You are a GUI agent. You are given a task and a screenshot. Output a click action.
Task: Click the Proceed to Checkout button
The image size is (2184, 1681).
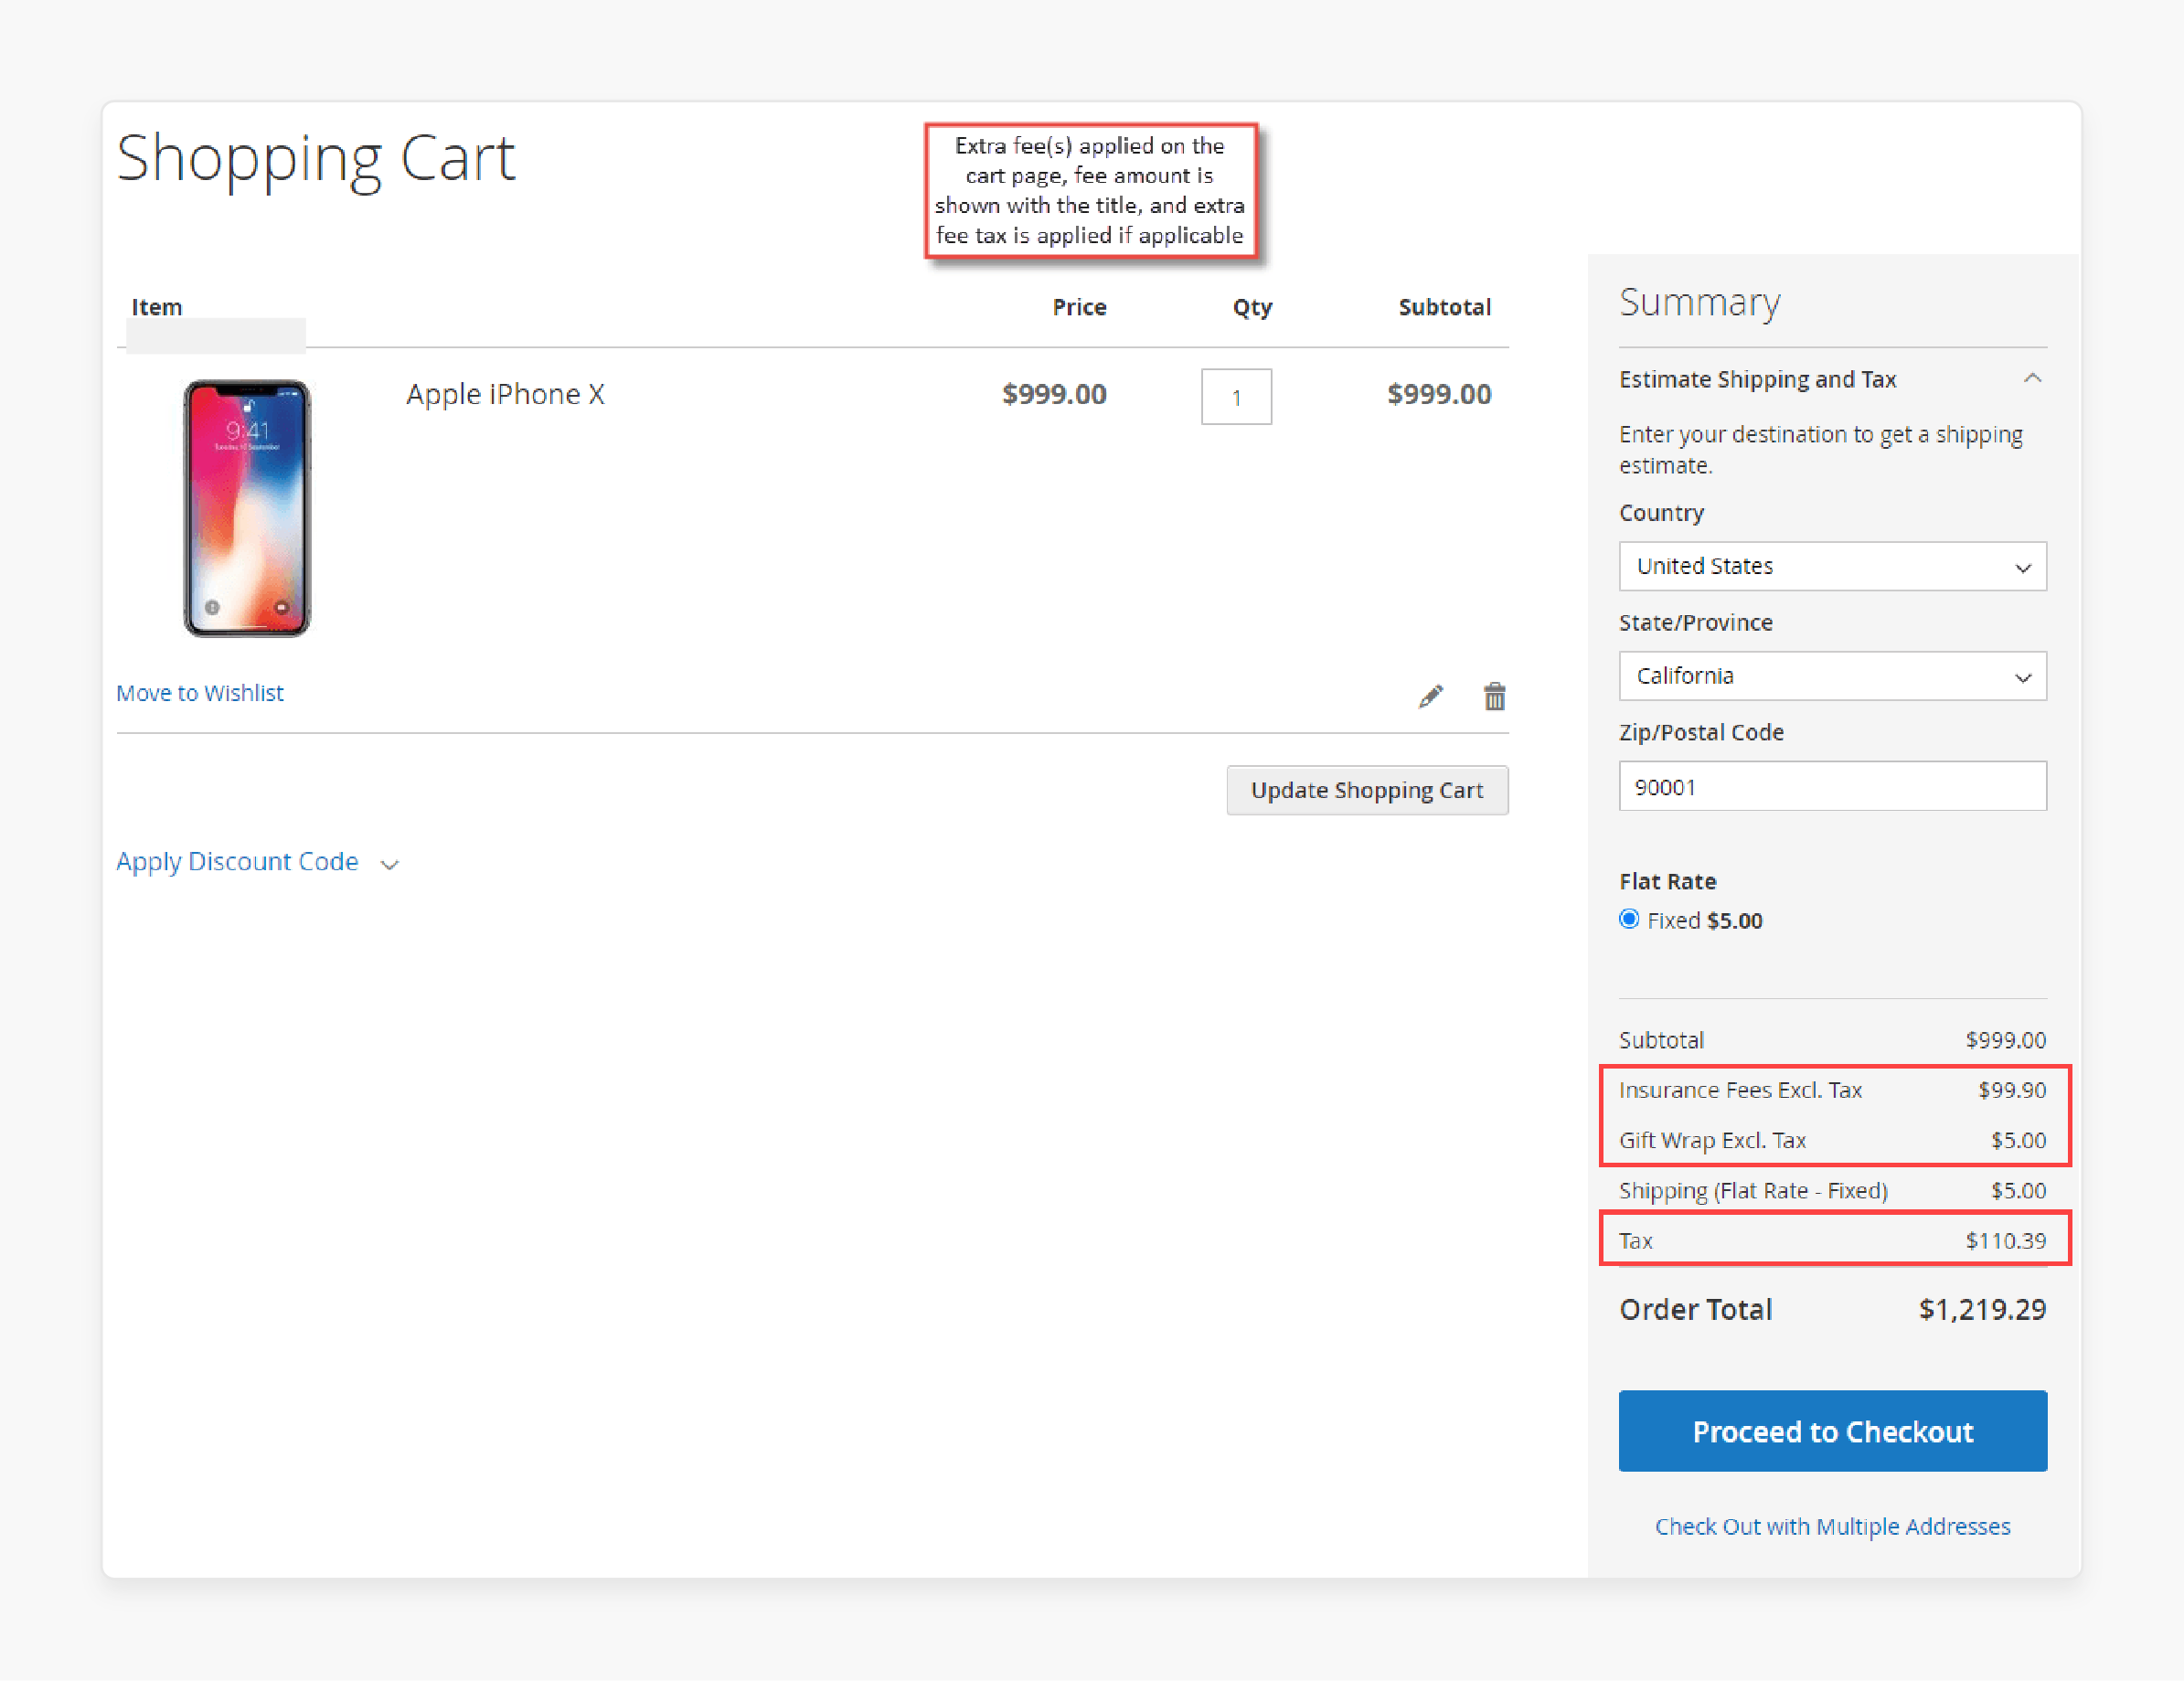[1832, 1430]
